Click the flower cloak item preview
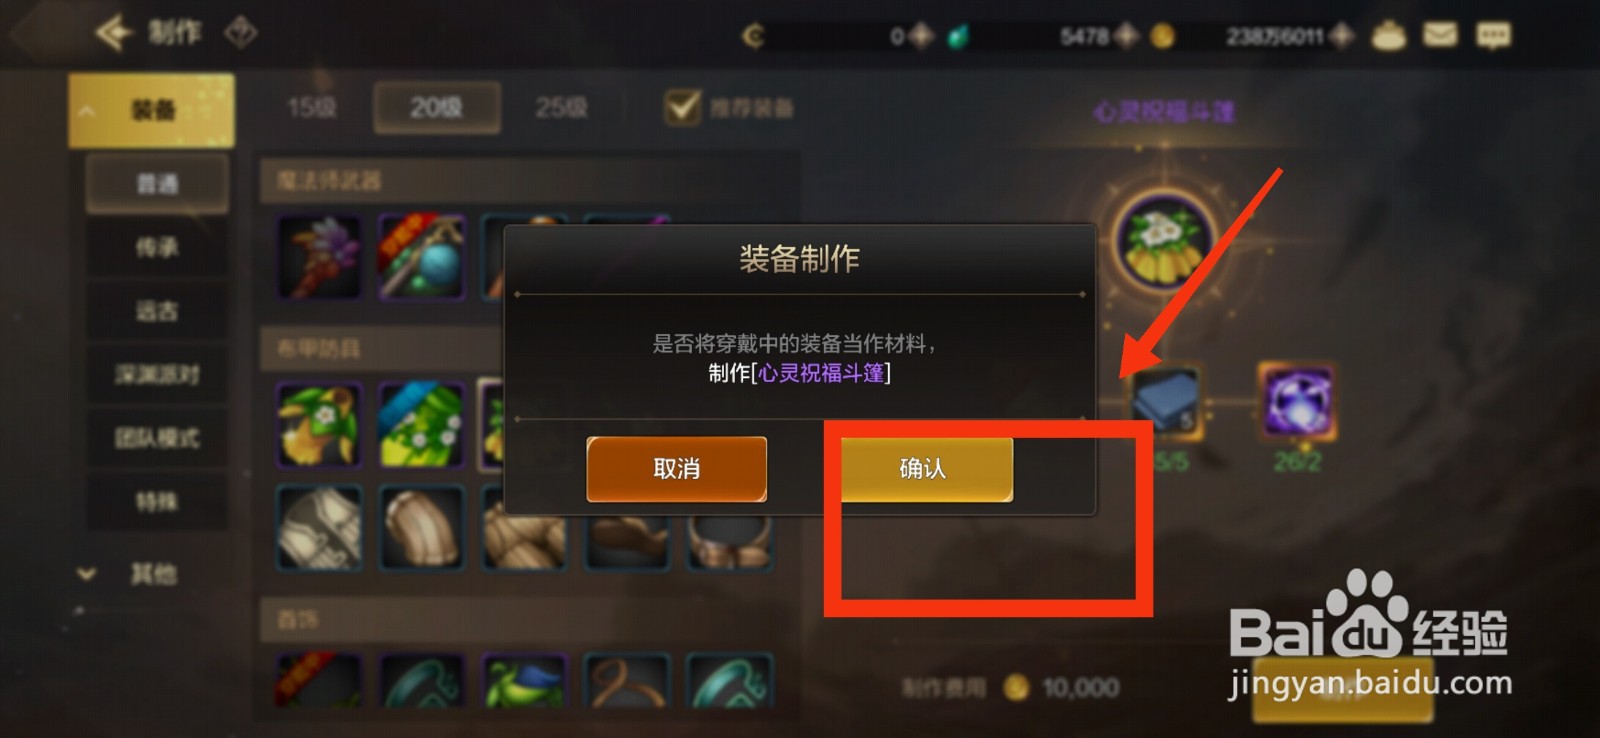The image size is (1600, 738). click(x=1164, y=242)
